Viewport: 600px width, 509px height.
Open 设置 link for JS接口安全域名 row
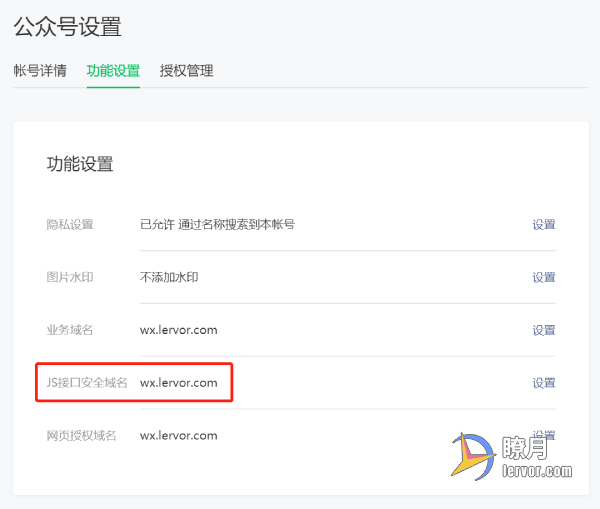coord(544,383)
